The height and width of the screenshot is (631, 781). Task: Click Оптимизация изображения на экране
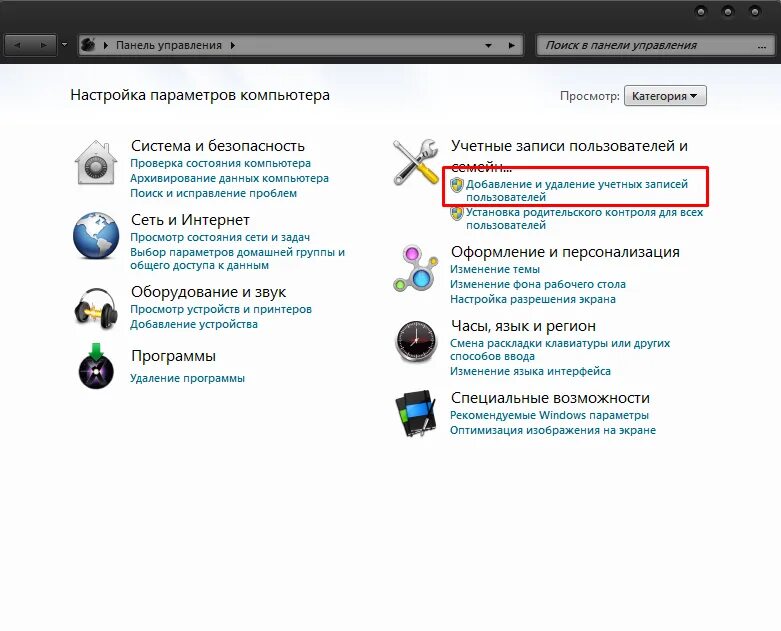coord(552,430)
